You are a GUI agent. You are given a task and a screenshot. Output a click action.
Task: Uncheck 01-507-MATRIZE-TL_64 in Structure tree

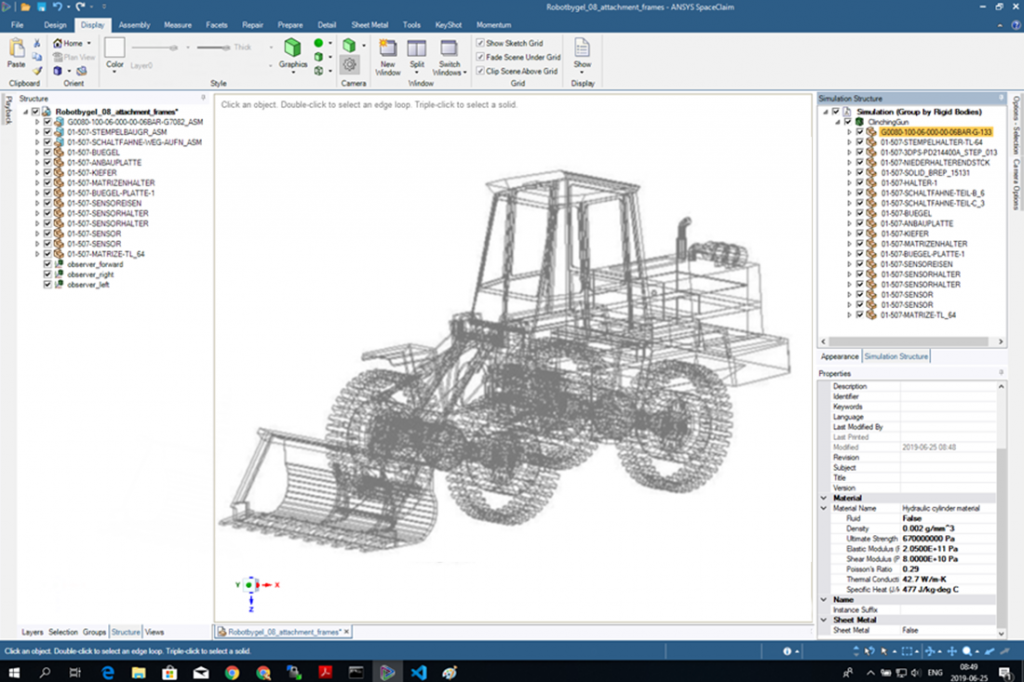[x=47, y=253]
